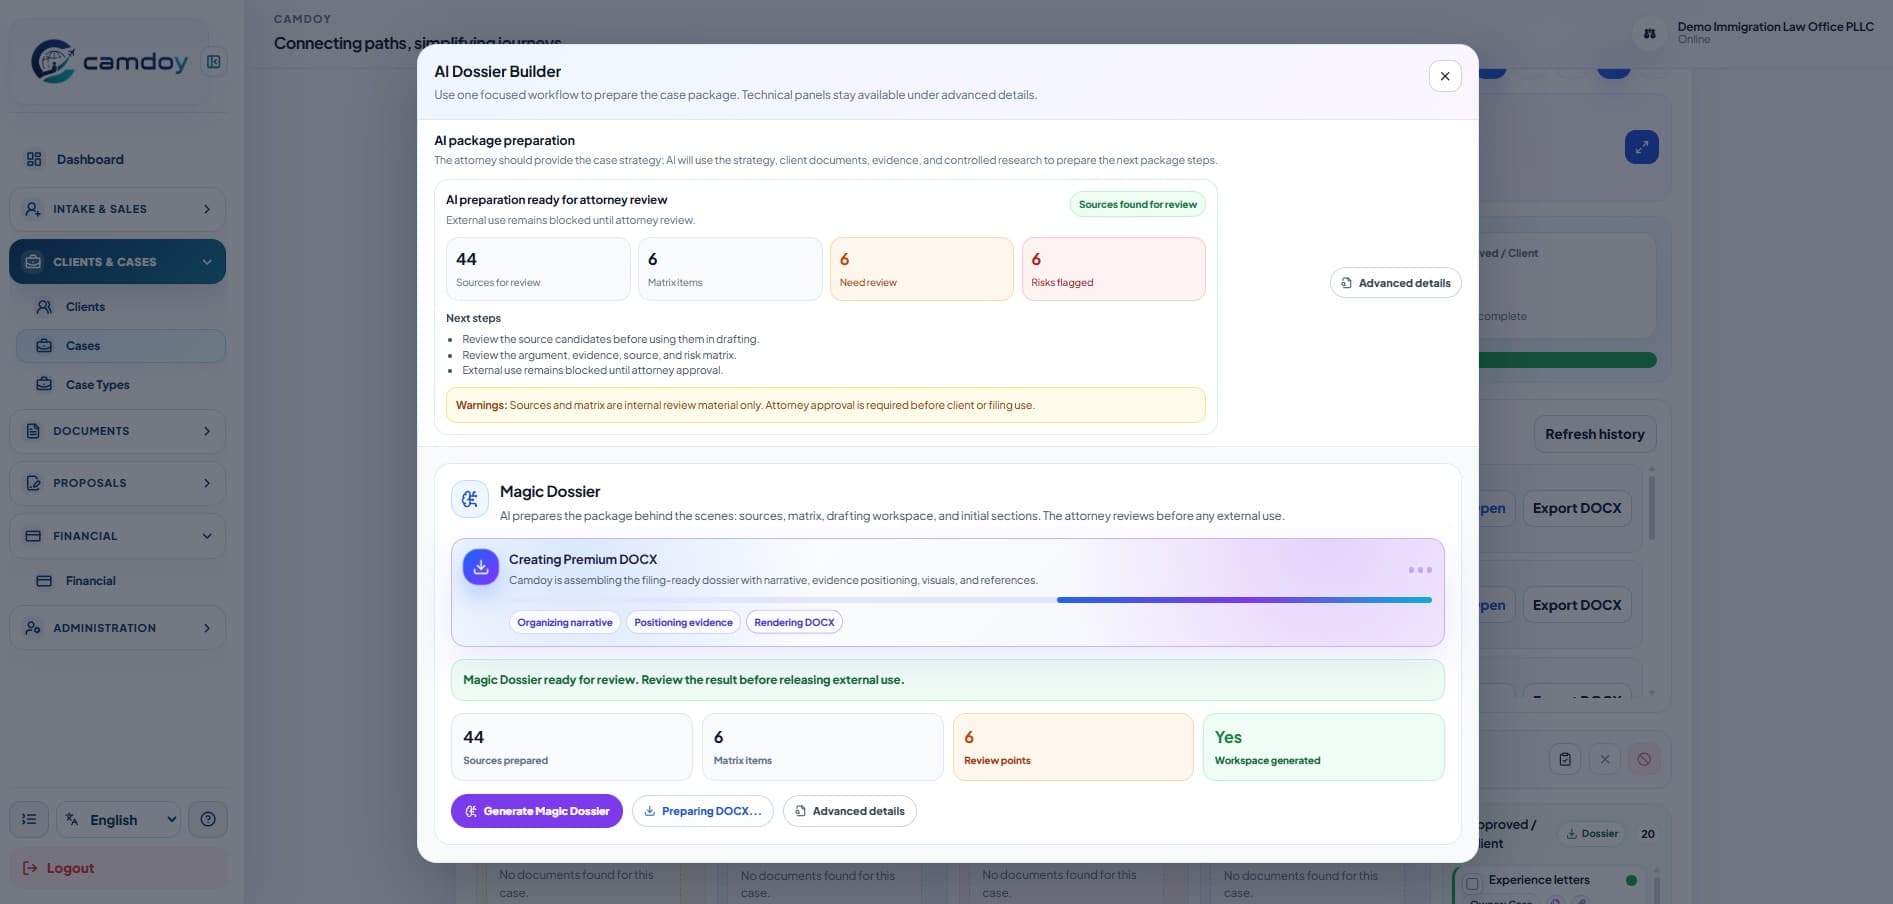Close the AI Dossier Builder dialog

(1445, 76)
